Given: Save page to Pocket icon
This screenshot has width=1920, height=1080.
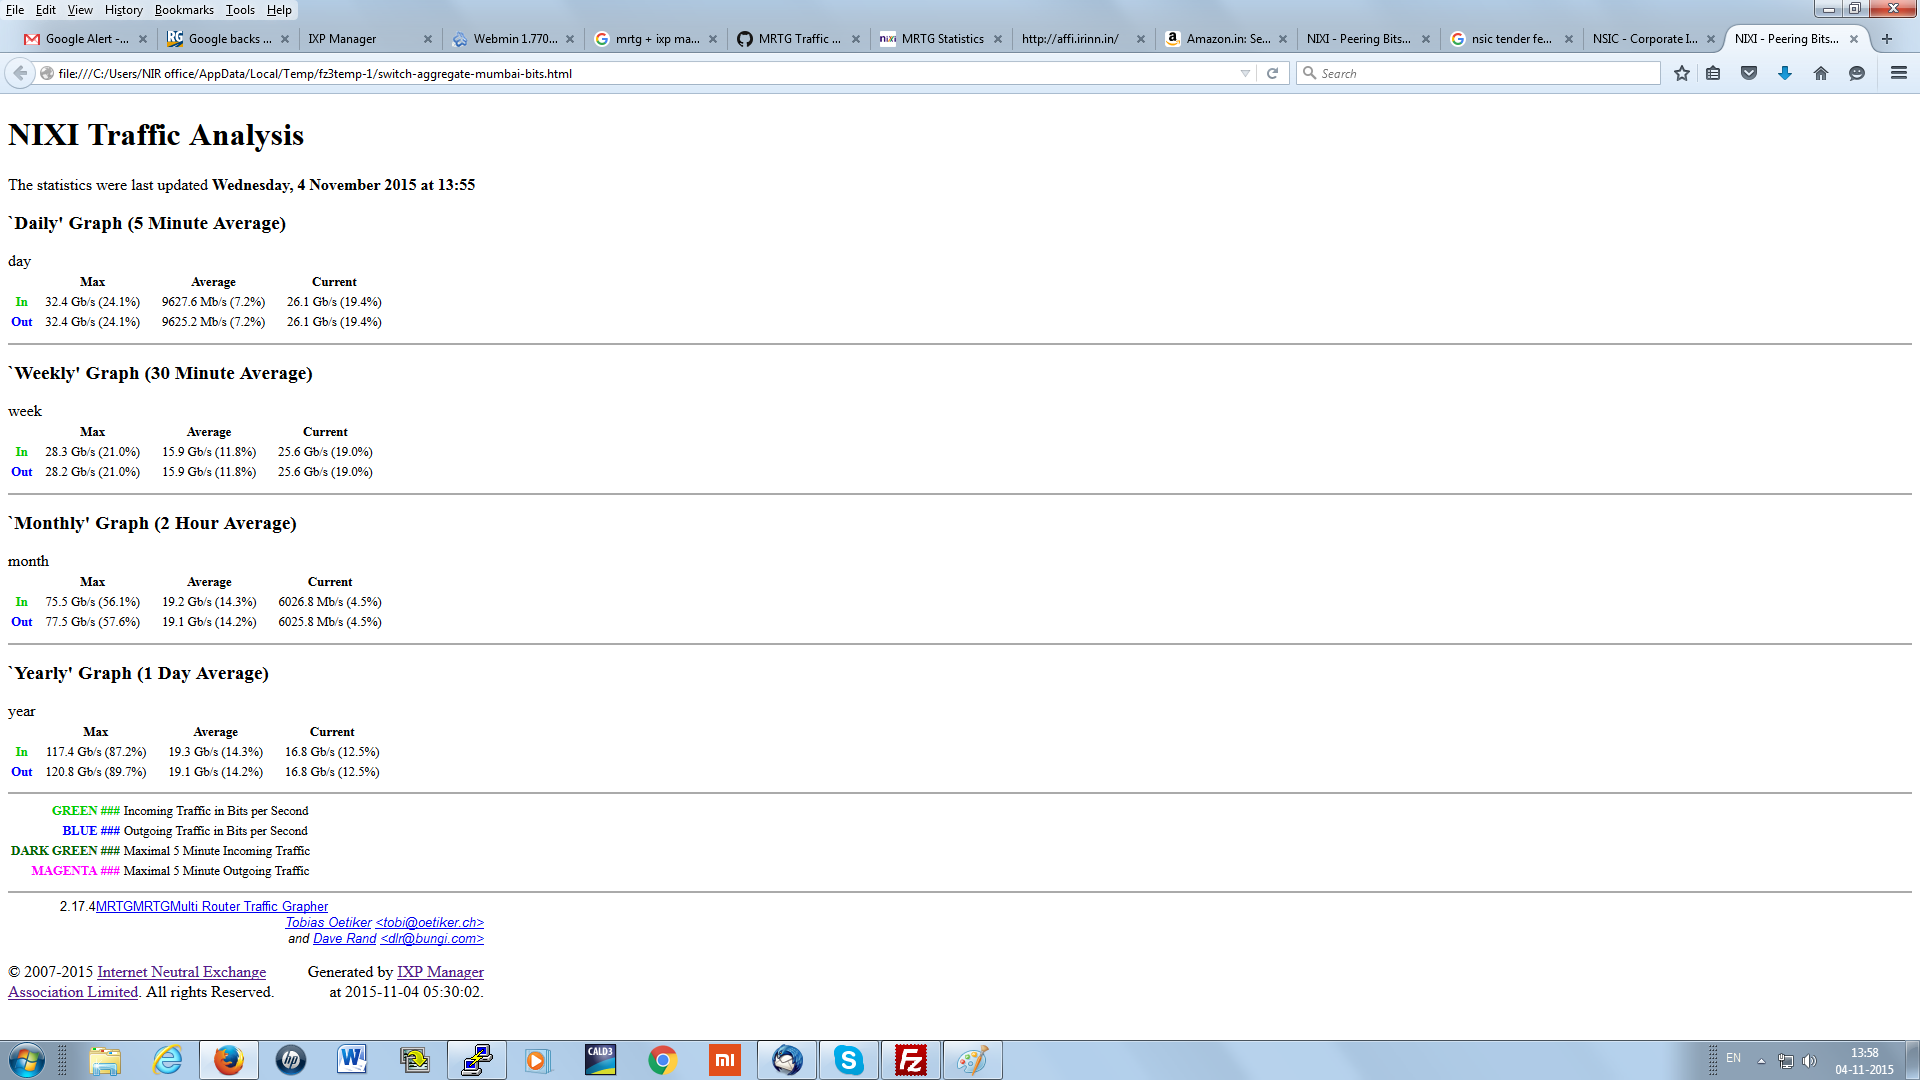Looking at the screenshot, I should coord(1749,73).
